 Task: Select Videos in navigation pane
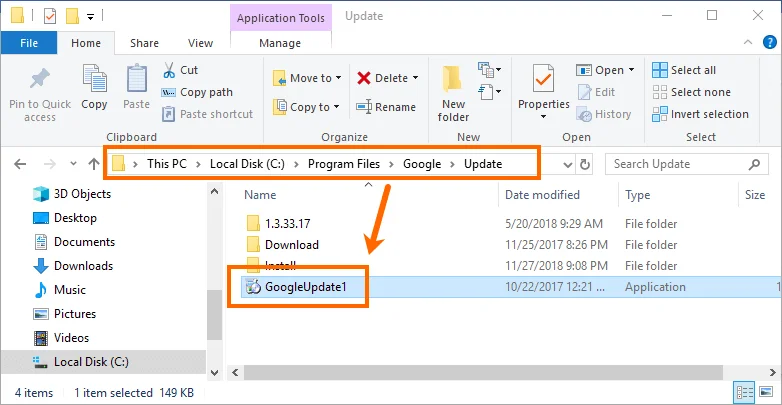(61, 338)
